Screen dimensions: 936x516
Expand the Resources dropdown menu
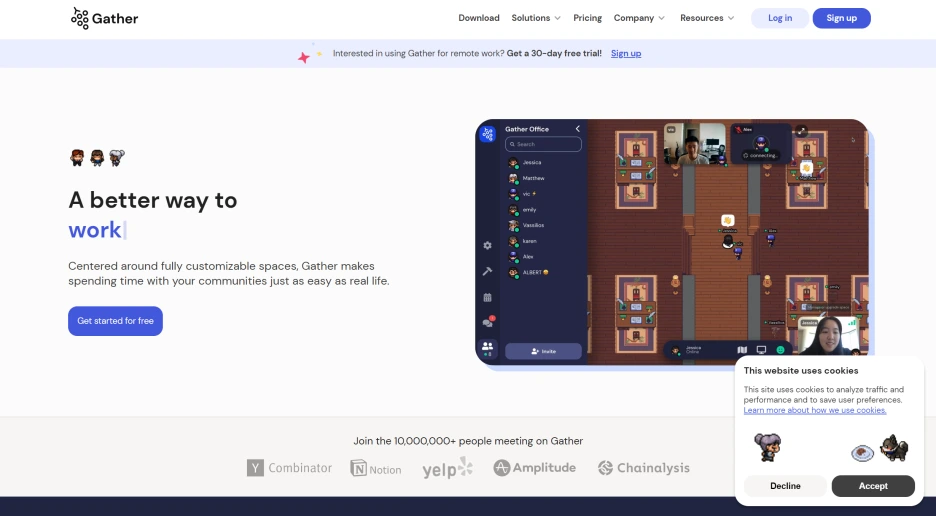707,18
